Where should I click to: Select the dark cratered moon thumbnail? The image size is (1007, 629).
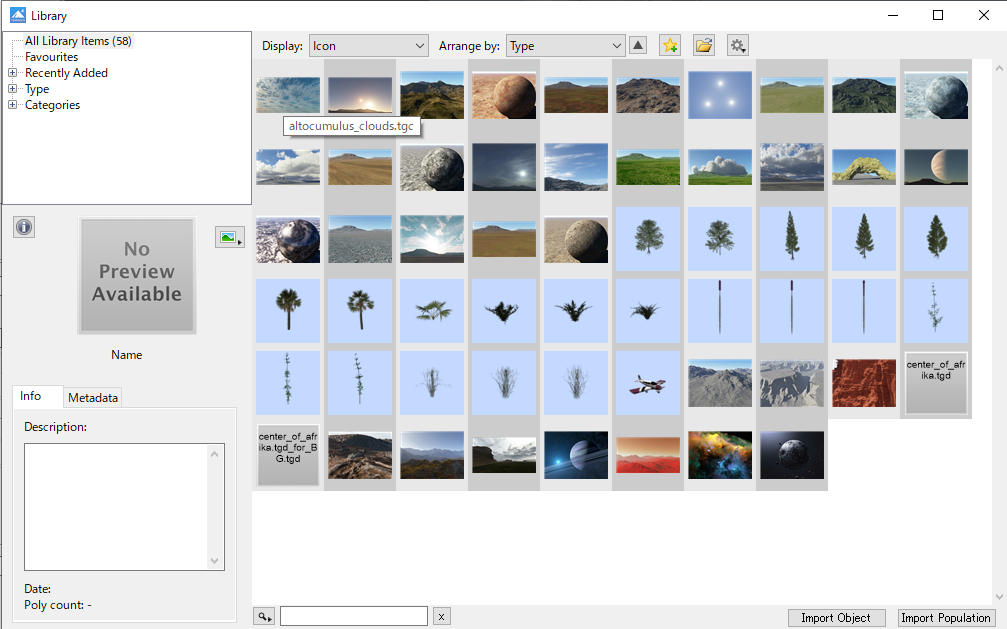(x=791, y=455)
